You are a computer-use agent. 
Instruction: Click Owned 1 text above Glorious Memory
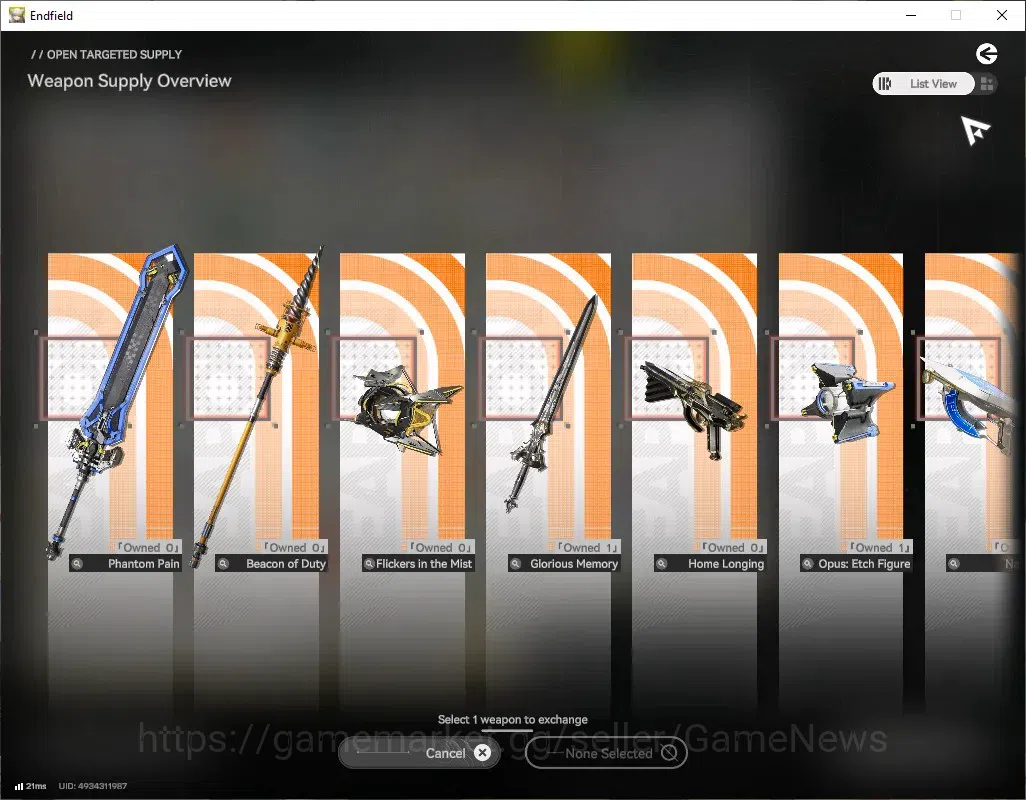[588, 548]
